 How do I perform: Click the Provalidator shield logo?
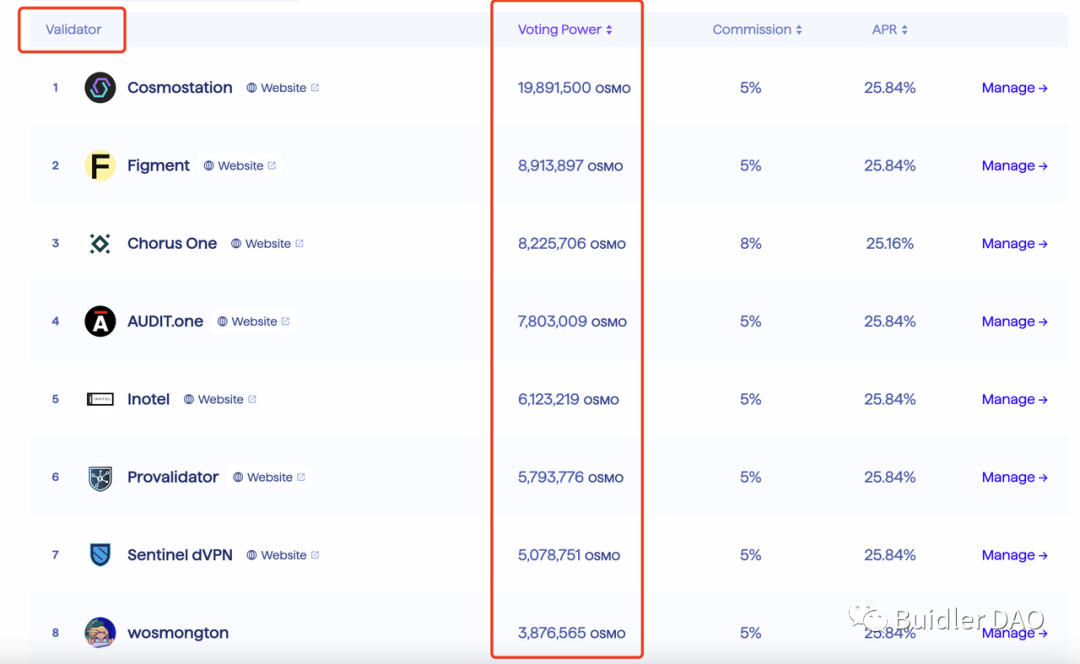pyautogui.click(x=100, y=477)
